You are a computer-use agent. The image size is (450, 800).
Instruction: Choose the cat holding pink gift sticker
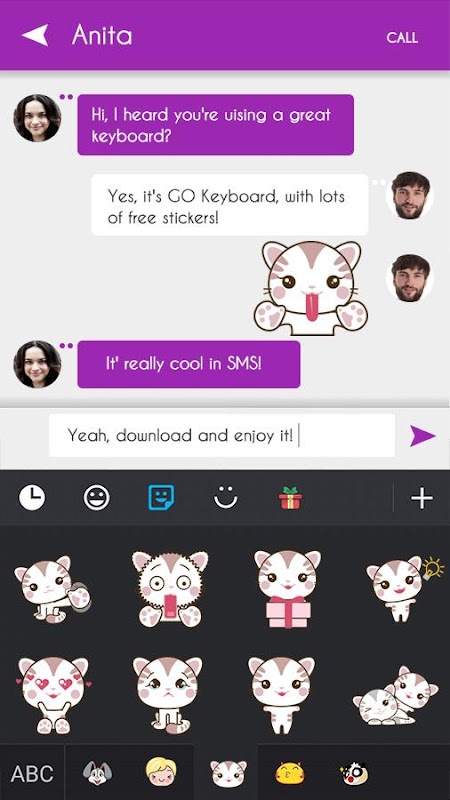(x=288, y=589)
